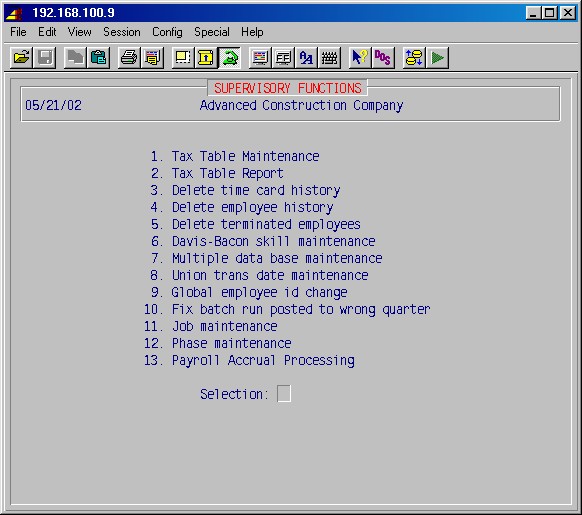Click the green play arrow icon
The image size is (582, 515).
(438, 58)
